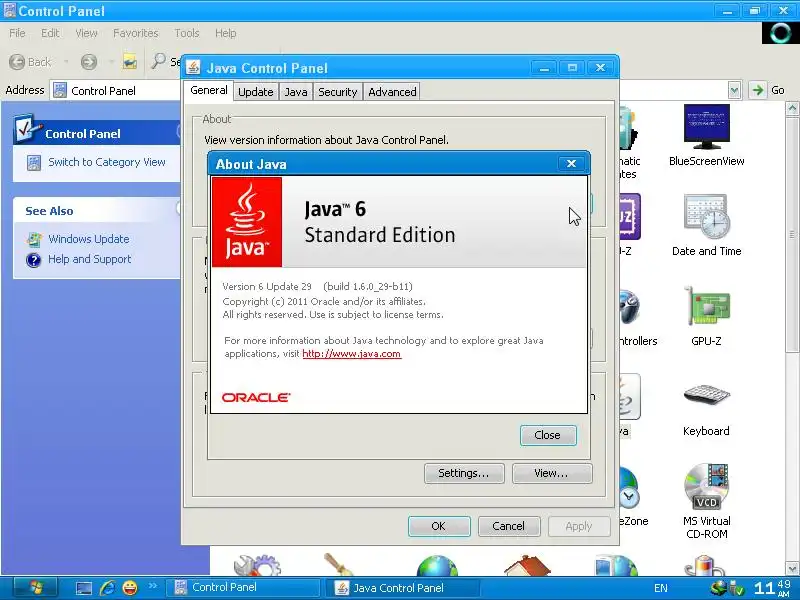Click the network tray icon in system tray
Viewport: 800px width, 600px height.
click(719, 588)
